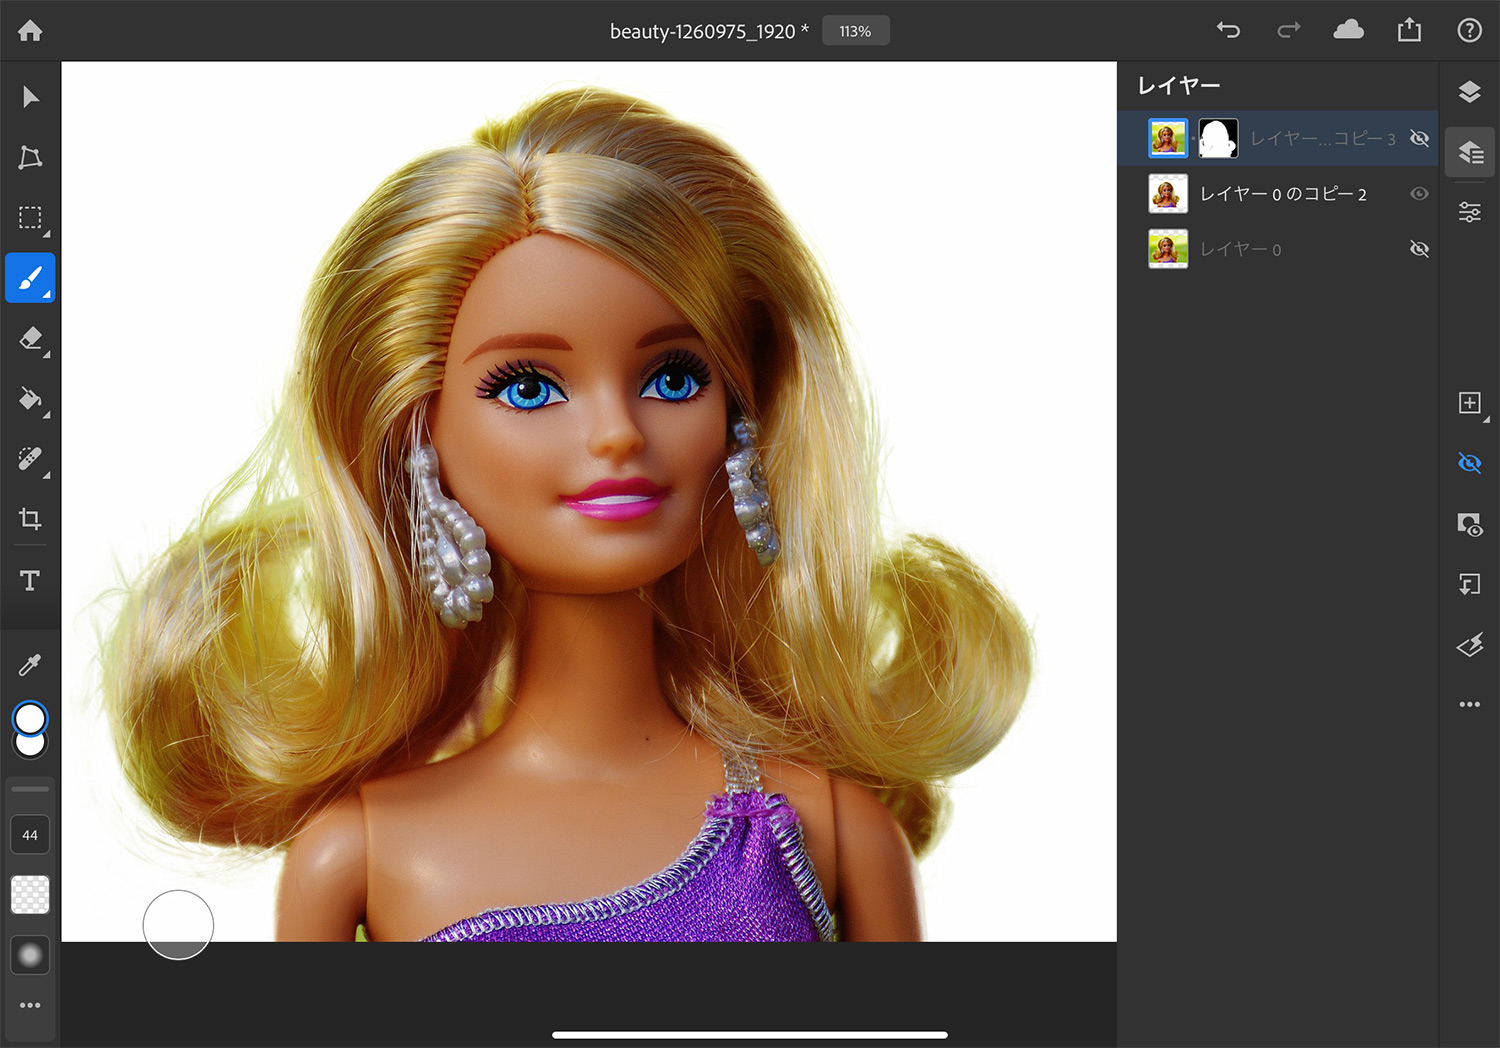
Task: Open layer properties panel
Action: (x=1469, y=212)
